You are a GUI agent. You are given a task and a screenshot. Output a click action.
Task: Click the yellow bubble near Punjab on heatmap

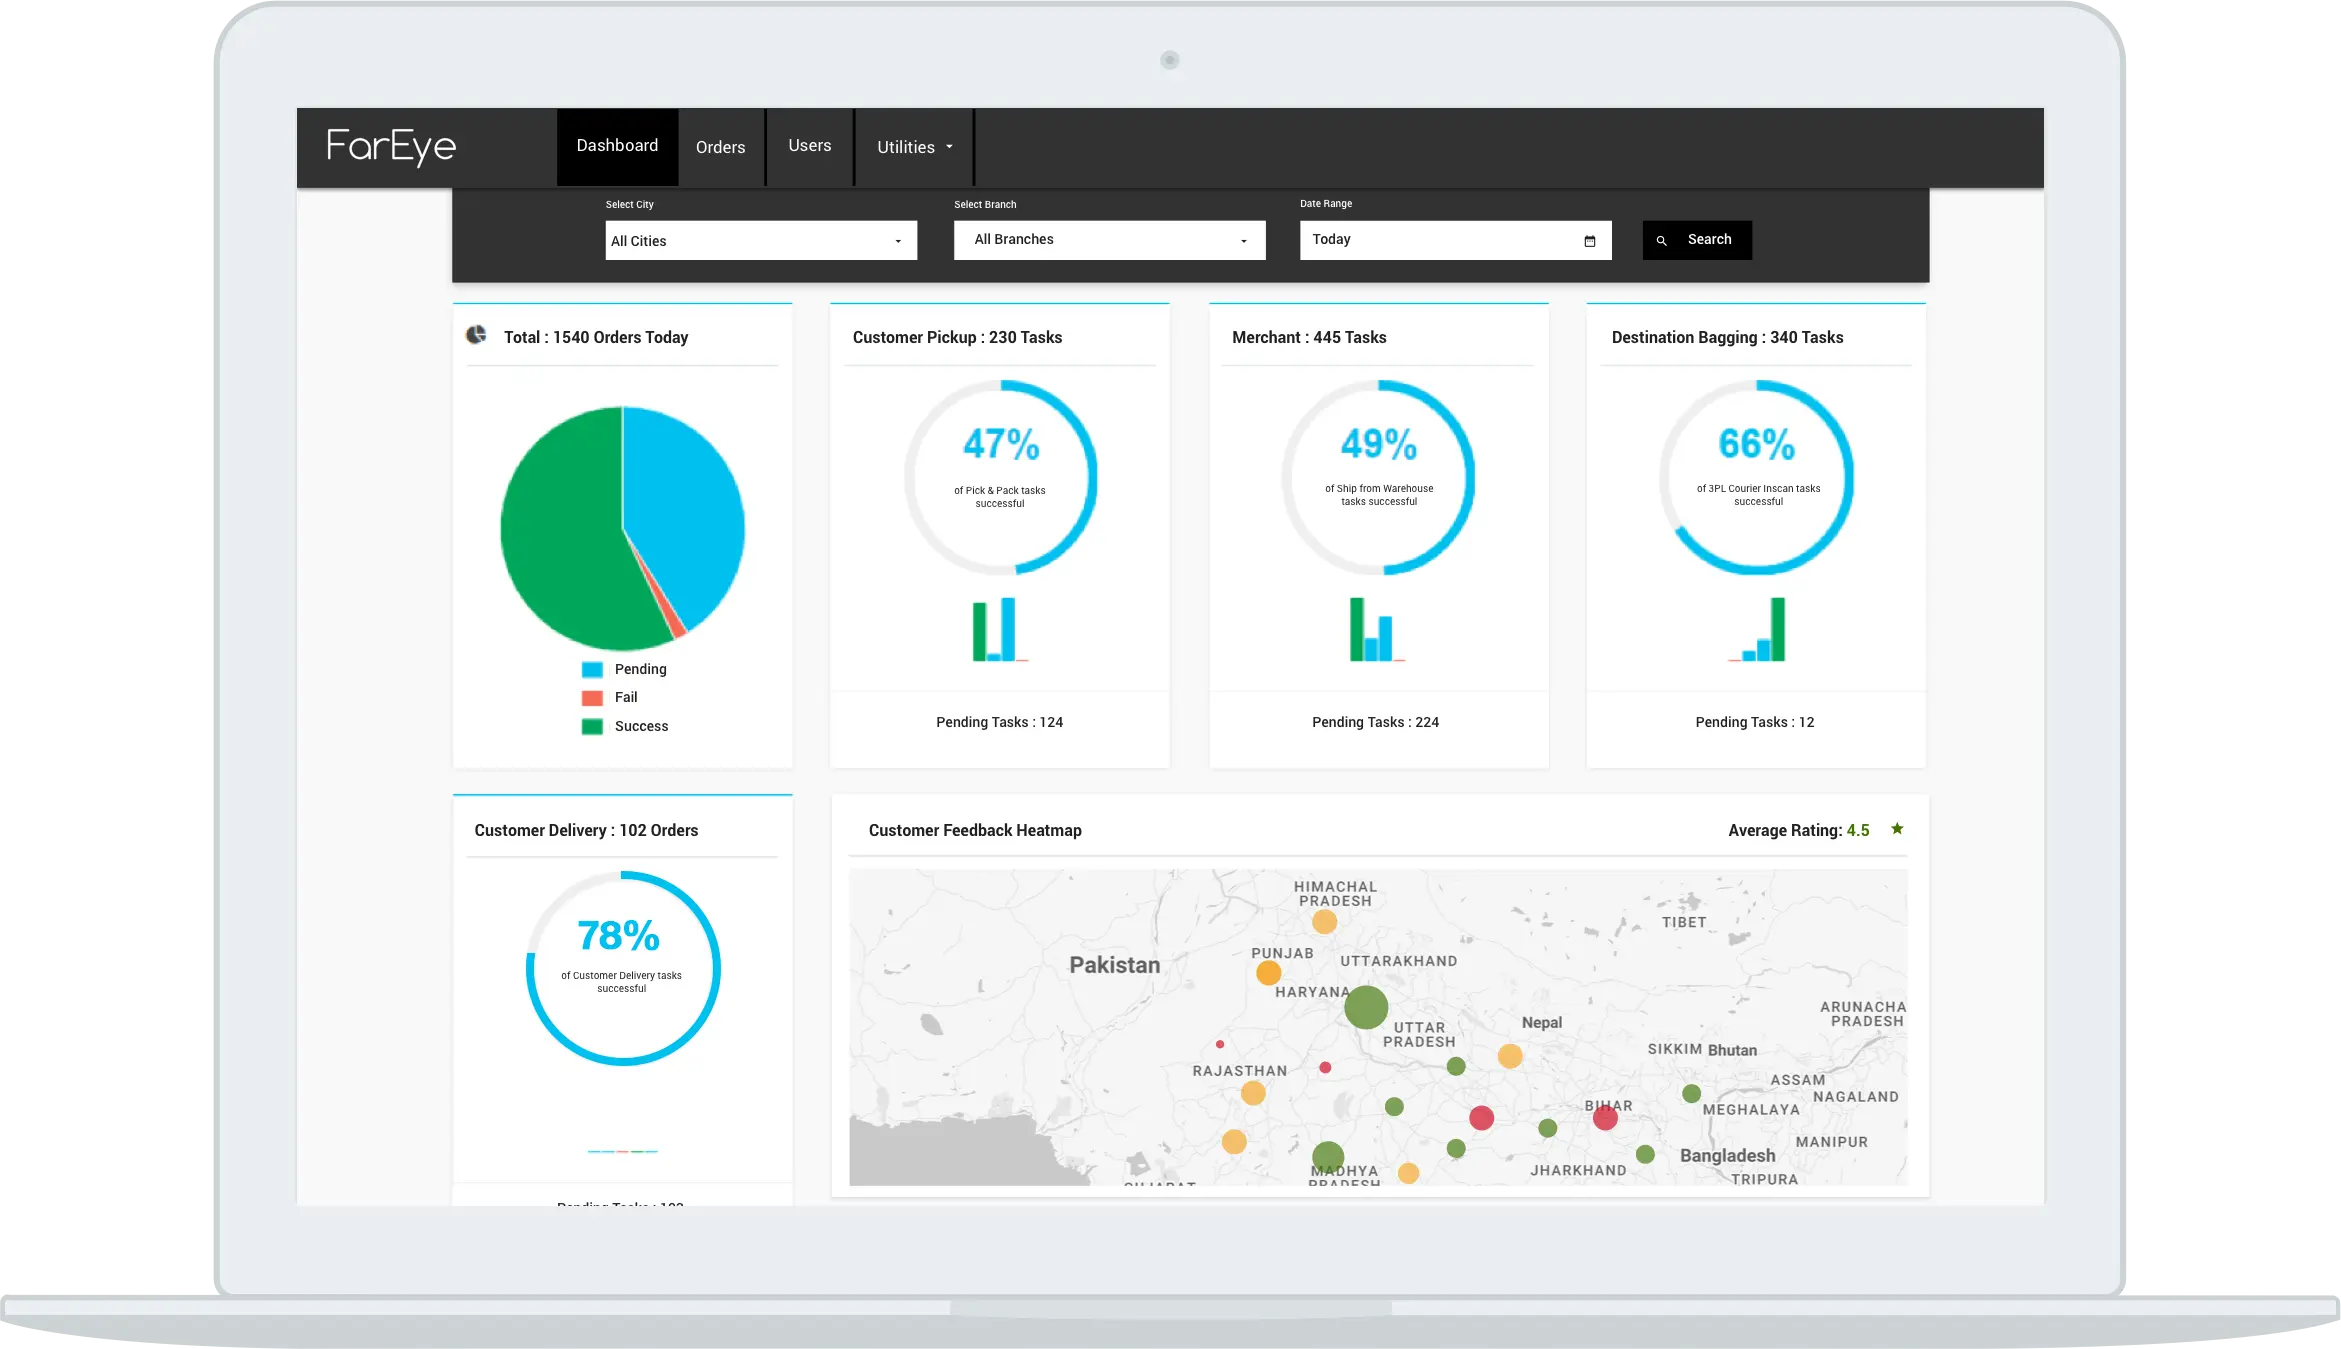1270,970
